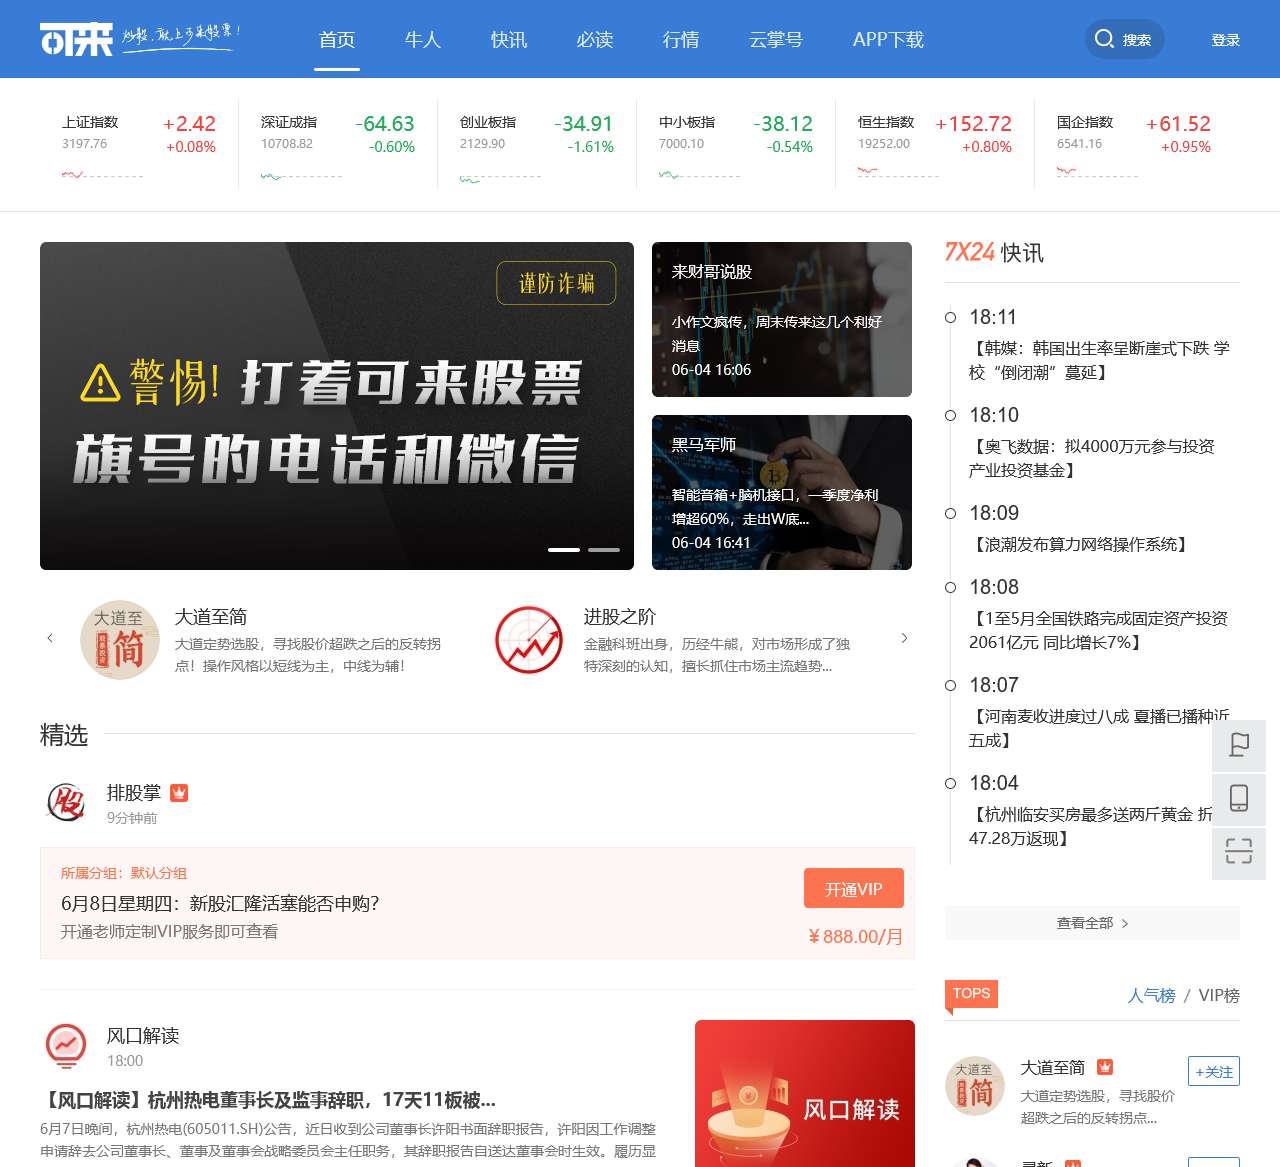This screenshot has width=1280, height=1167.
Task: Select the 人气榜 ranking view
Action: coord(1151,996)
